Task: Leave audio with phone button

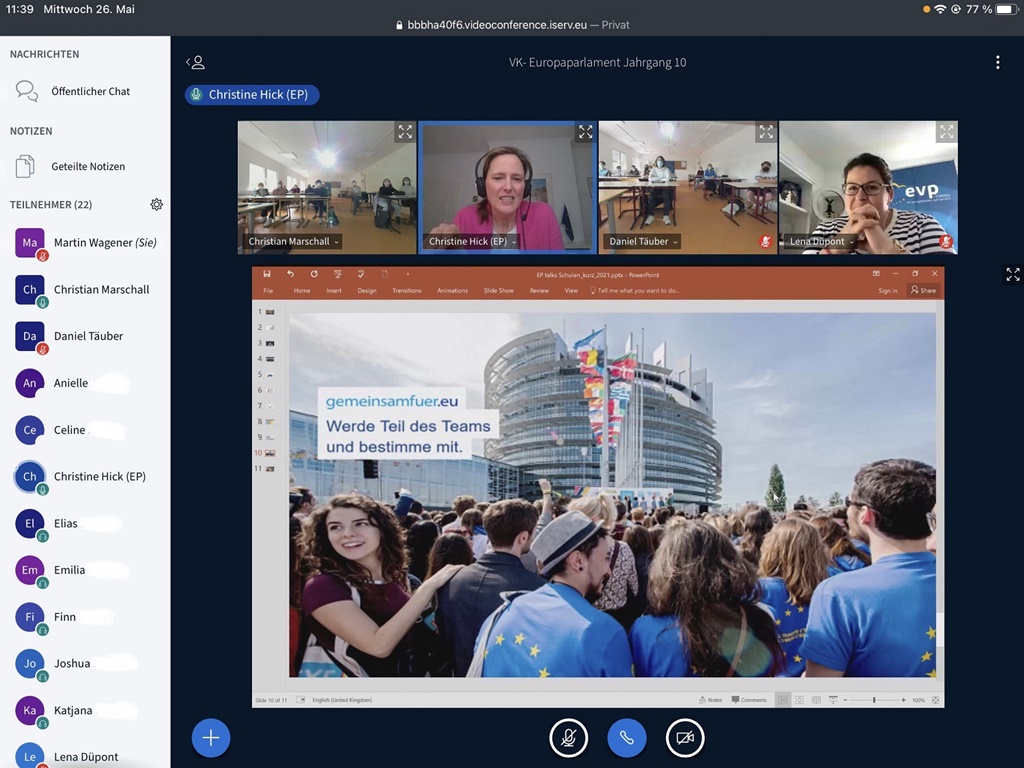Action: pos(626,738)
